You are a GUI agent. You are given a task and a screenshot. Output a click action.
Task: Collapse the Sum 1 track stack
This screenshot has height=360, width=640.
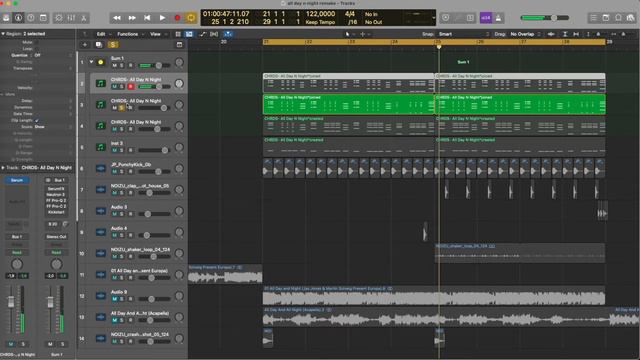pos(91,62)
